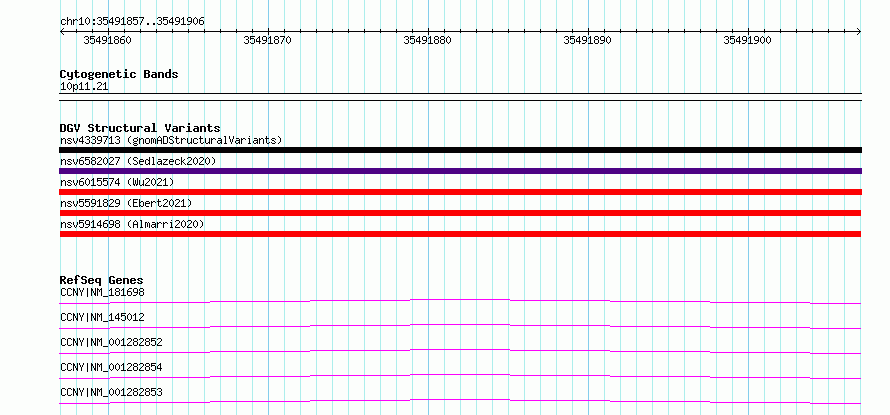Click the red nsv6015574 Wu2021 bar
Viewport: 890px width, 415px height.
pos(460,192)
